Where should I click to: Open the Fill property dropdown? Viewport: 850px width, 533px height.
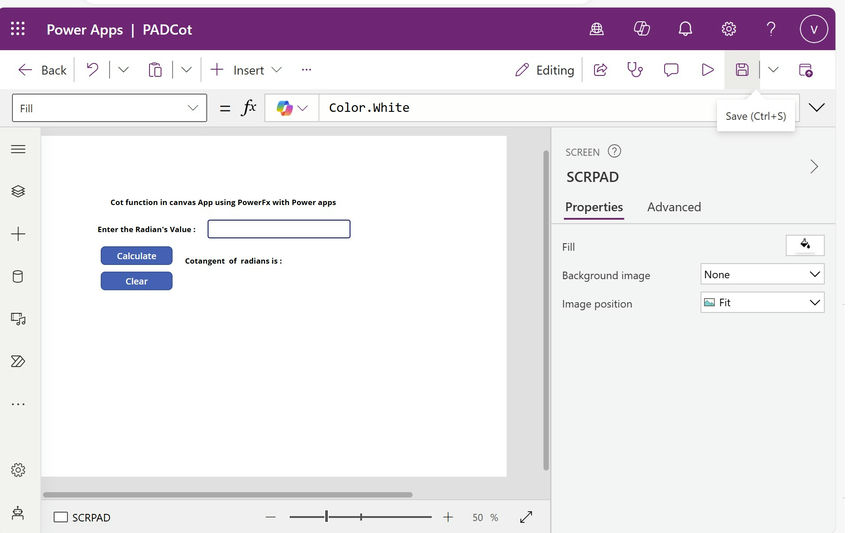click(x=109, y=108)
